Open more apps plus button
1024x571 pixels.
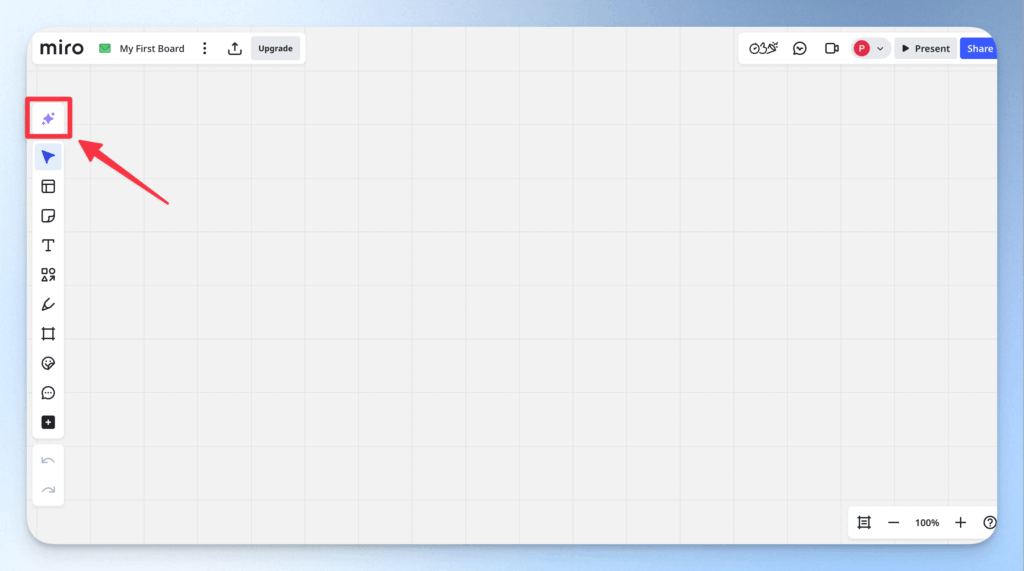click(x=48, y=422)
